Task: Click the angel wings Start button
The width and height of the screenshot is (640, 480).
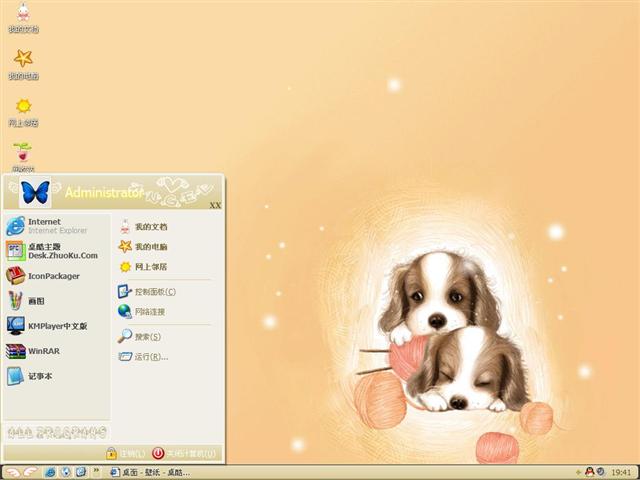Action: 21,472
